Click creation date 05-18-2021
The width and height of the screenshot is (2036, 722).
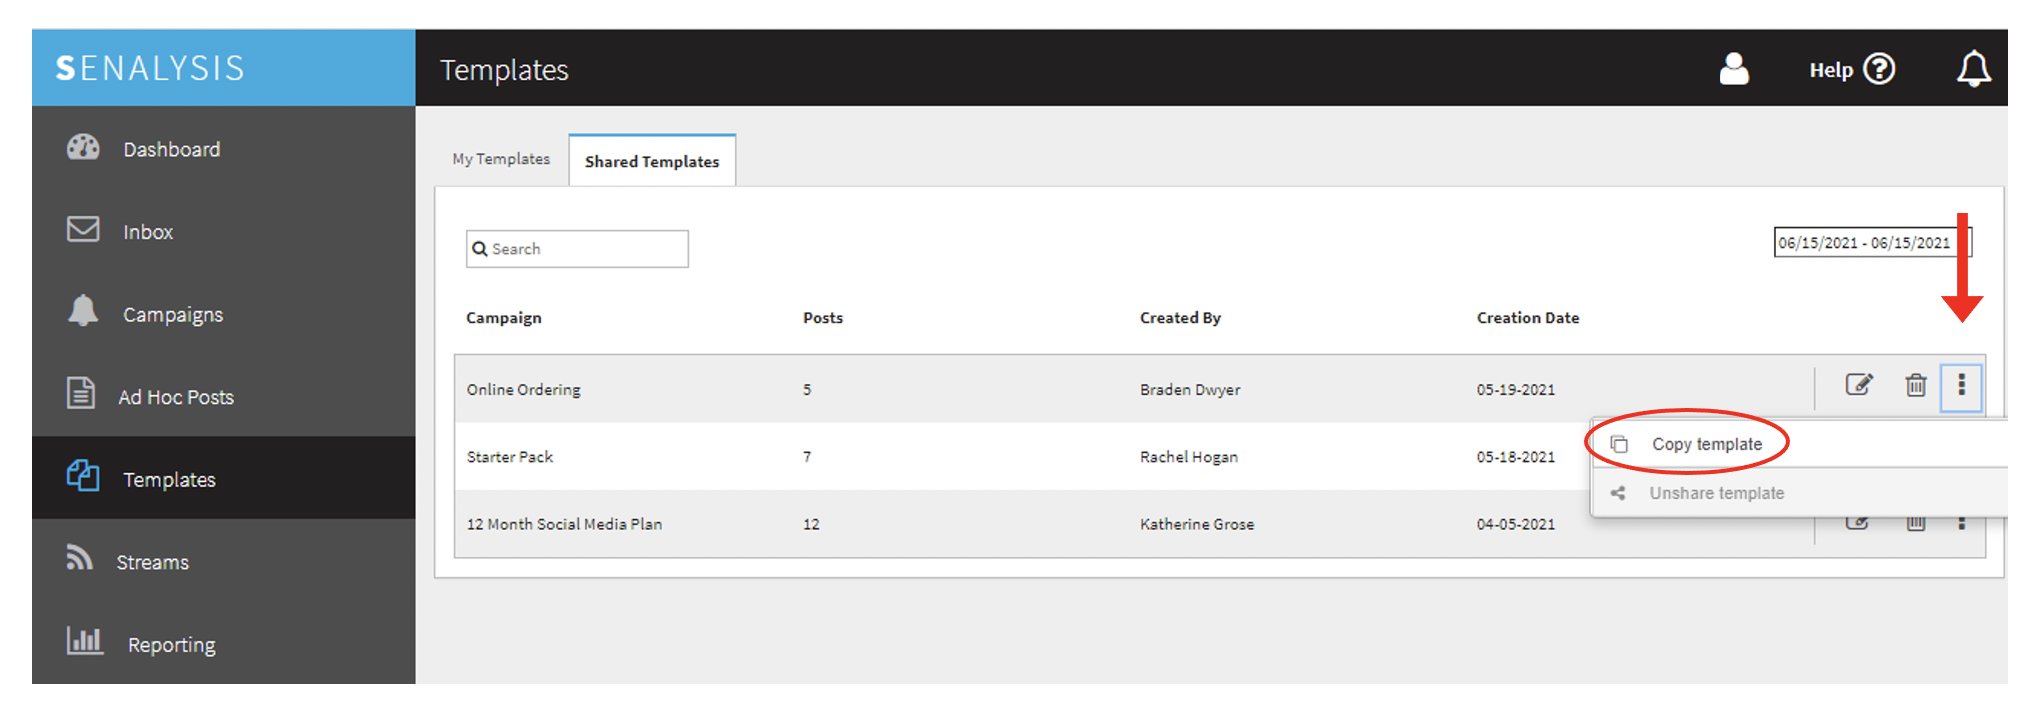tap(1515, 457)
